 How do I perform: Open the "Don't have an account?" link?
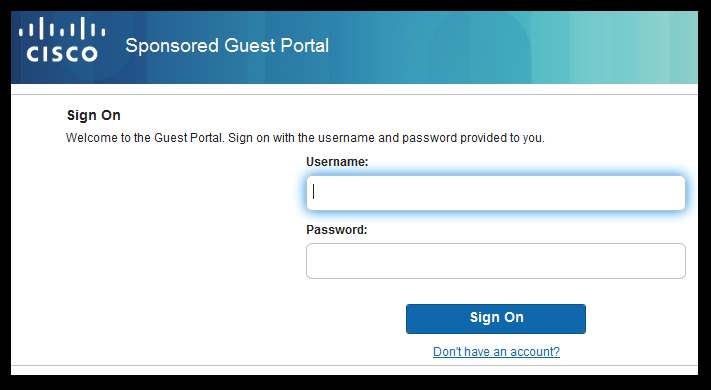pyautogui.click(x=496, y=351)
